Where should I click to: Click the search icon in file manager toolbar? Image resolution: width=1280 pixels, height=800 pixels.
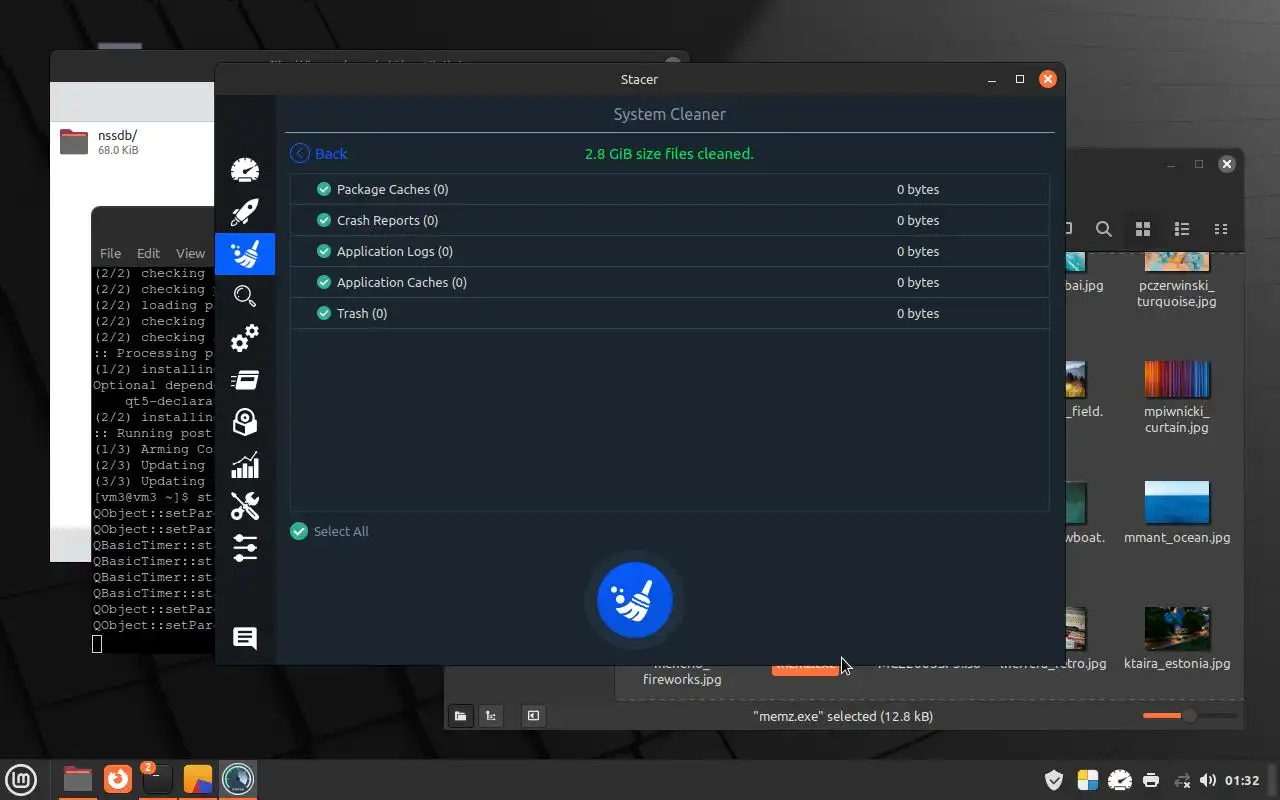(x=1104, y=229)
